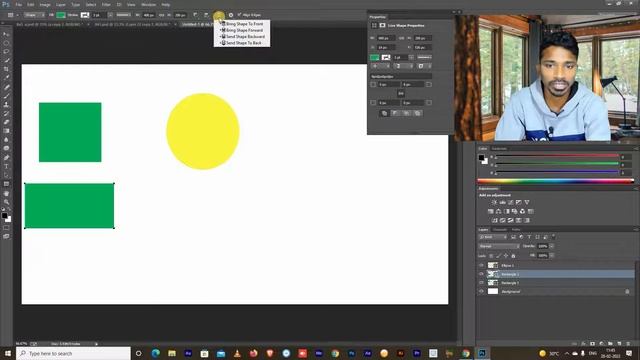Select the Lasso tool
This screenshot has width=640, height=360.
6,52
